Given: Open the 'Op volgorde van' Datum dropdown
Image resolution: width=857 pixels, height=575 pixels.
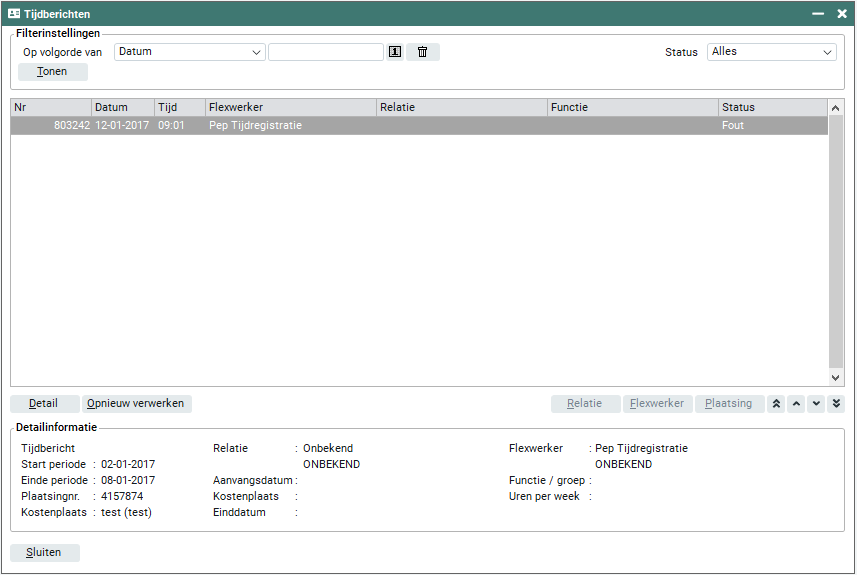Looking at the screenshot, I should [x=190, y=52].
